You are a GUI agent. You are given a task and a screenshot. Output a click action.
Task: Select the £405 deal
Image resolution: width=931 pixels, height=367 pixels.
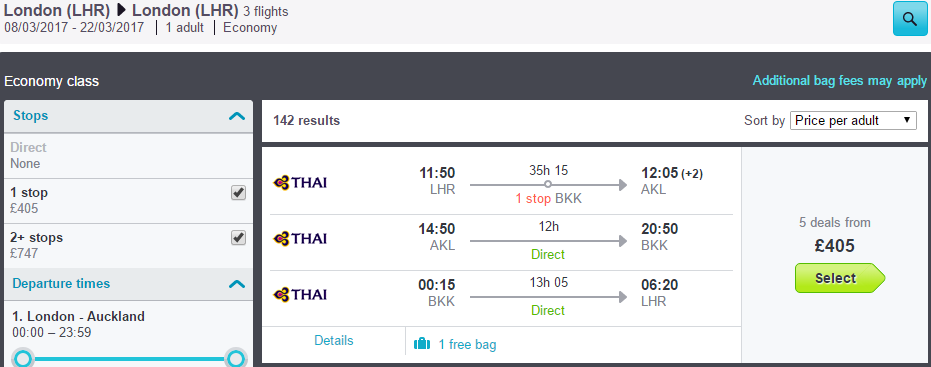(840, 278)
